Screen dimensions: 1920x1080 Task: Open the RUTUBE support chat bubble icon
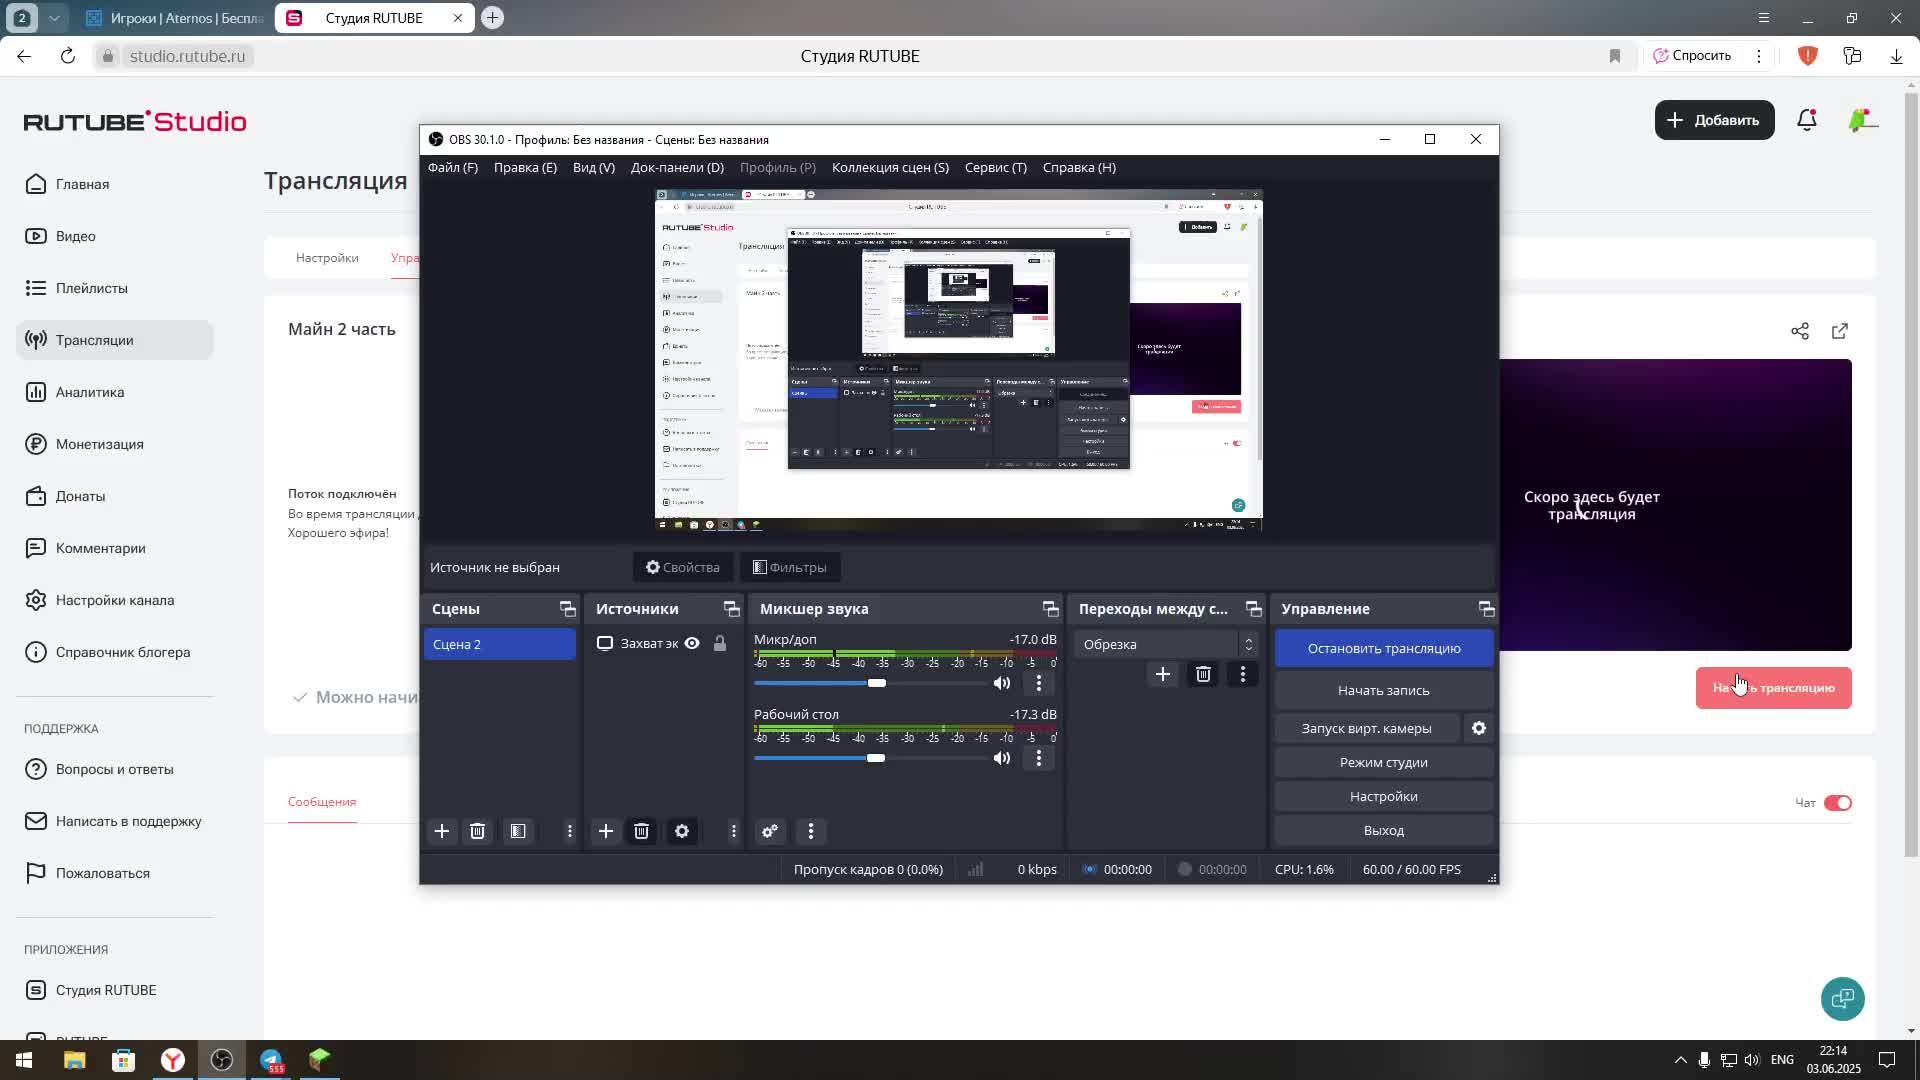tap(1842, 998)
